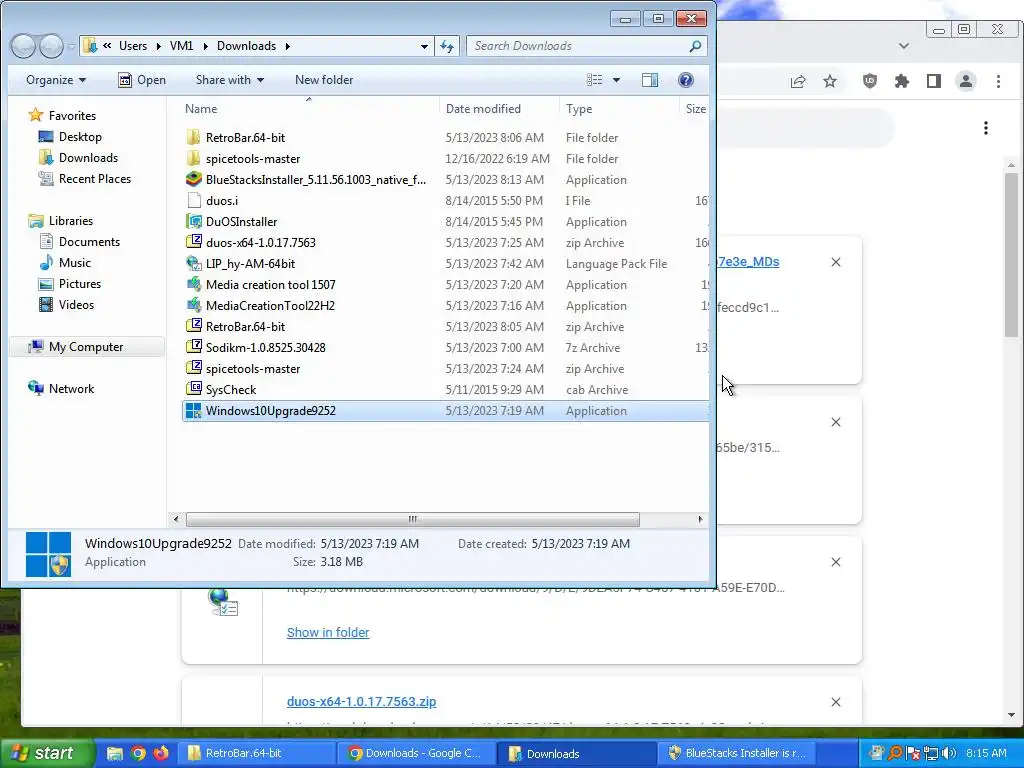Open the Windows start button
The width and height of the screenshot is (1024, 768).
[46, 754]
